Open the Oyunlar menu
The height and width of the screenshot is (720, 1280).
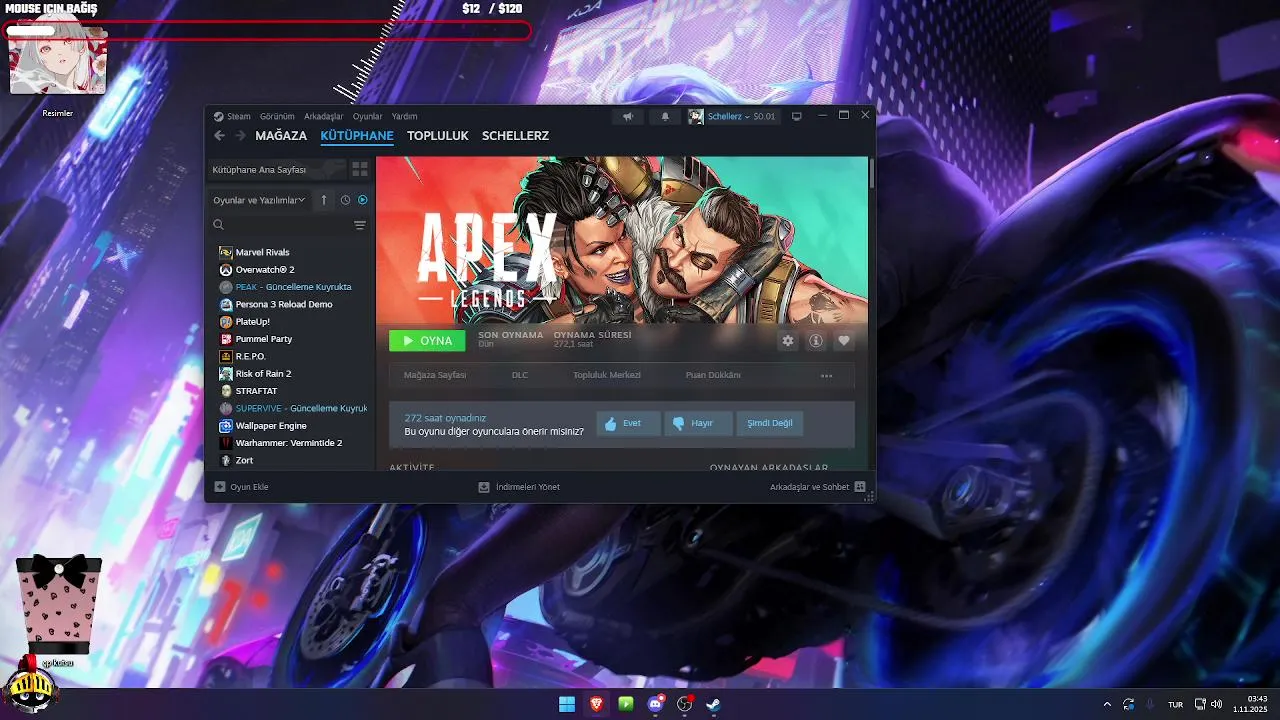(368, 116)
